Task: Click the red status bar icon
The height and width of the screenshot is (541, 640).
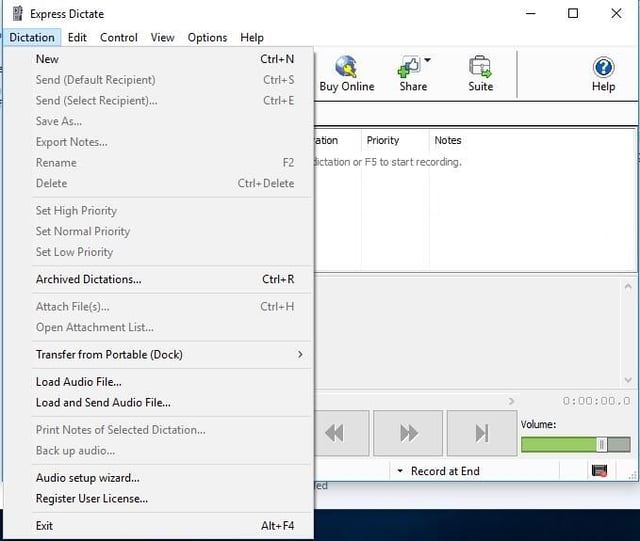Action: click(599, 471)
